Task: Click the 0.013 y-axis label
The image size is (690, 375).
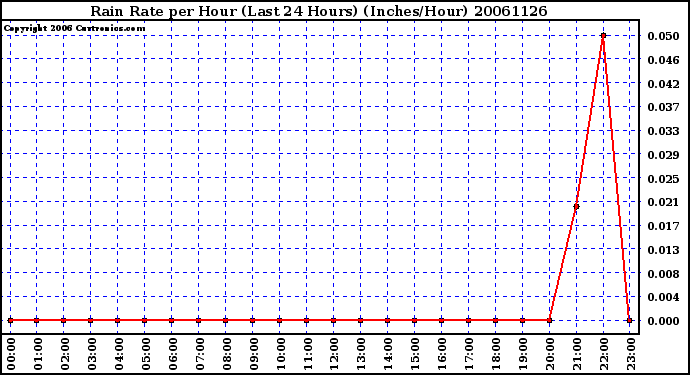Action: click(x=663, y=250)
